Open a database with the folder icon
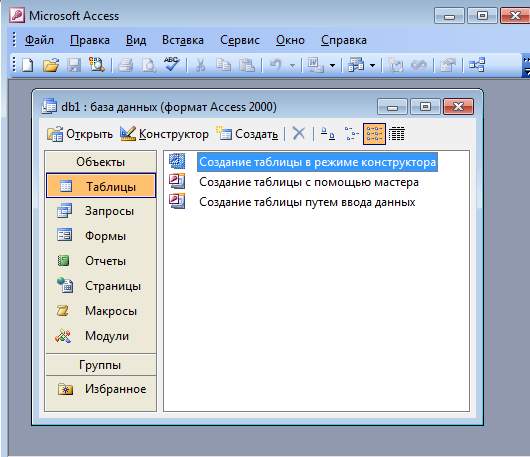The height and width of the screenshot is (457, 530). 51,65
